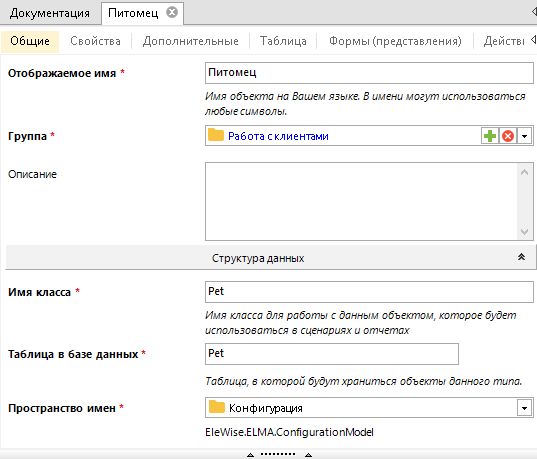This screenshot has width=537, height=459.
Task: Select the Таблица tab
Action: [283, 41]
